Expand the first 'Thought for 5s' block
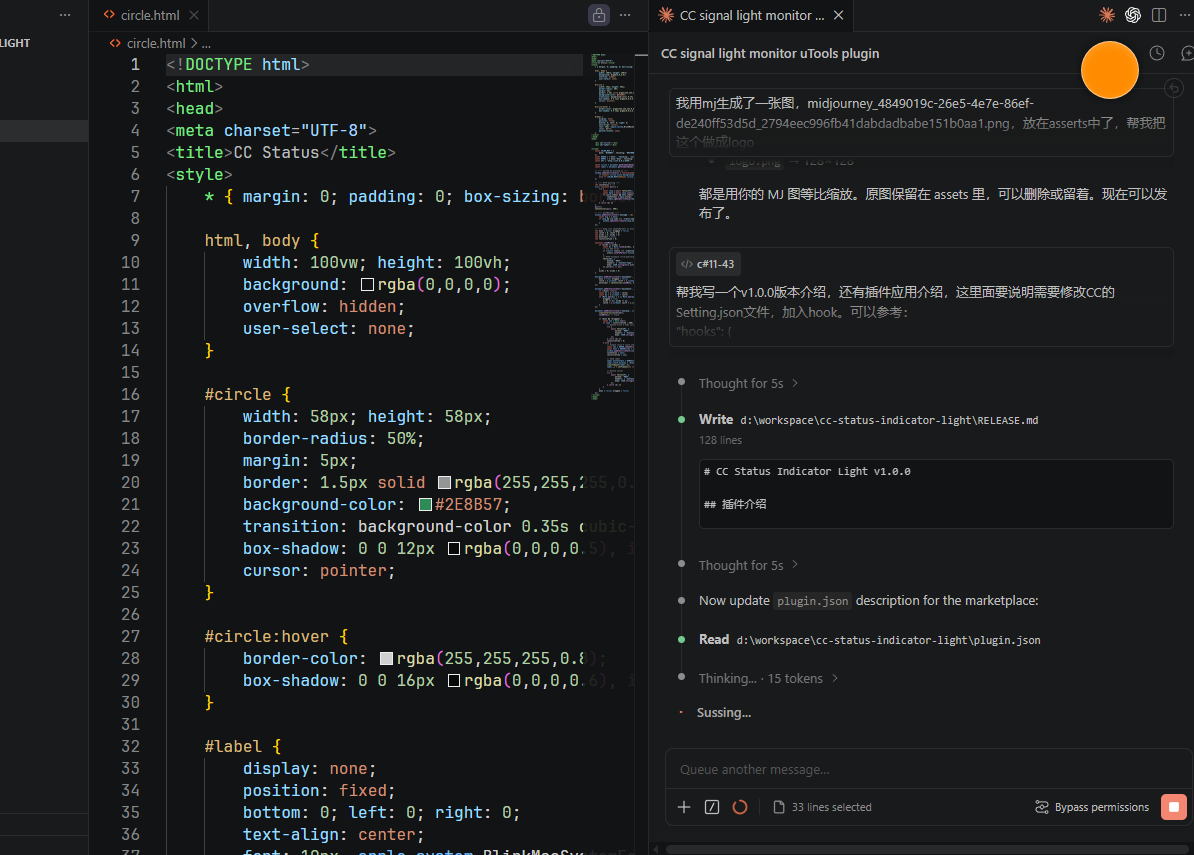The image size is (1194, 855). 748,383
